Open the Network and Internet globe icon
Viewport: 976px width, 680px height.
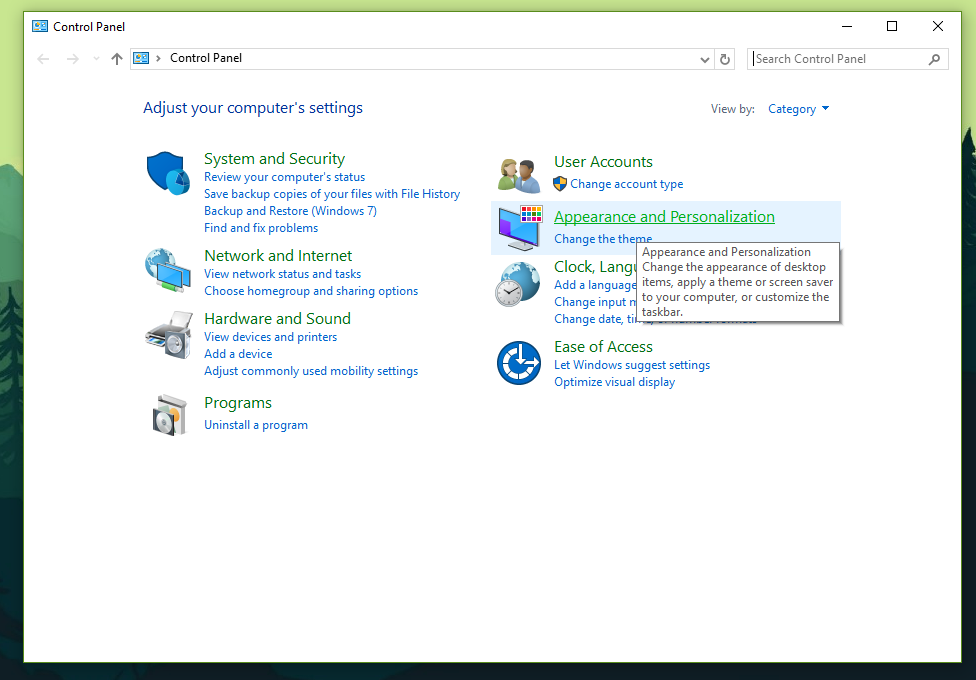click(x=168, y=270)
